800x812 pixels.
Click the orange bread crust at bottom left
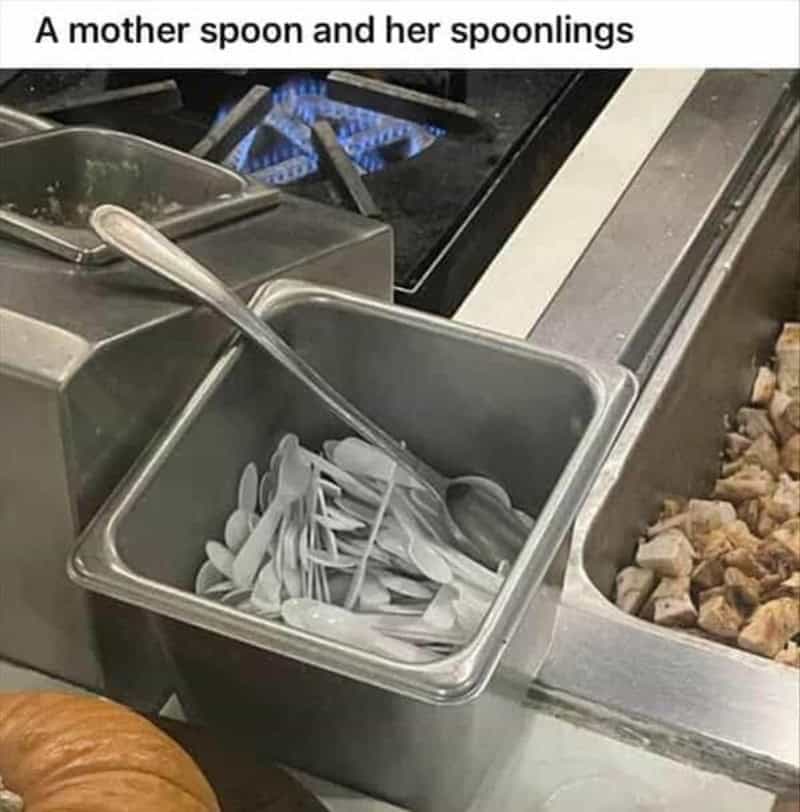(104, 753)
